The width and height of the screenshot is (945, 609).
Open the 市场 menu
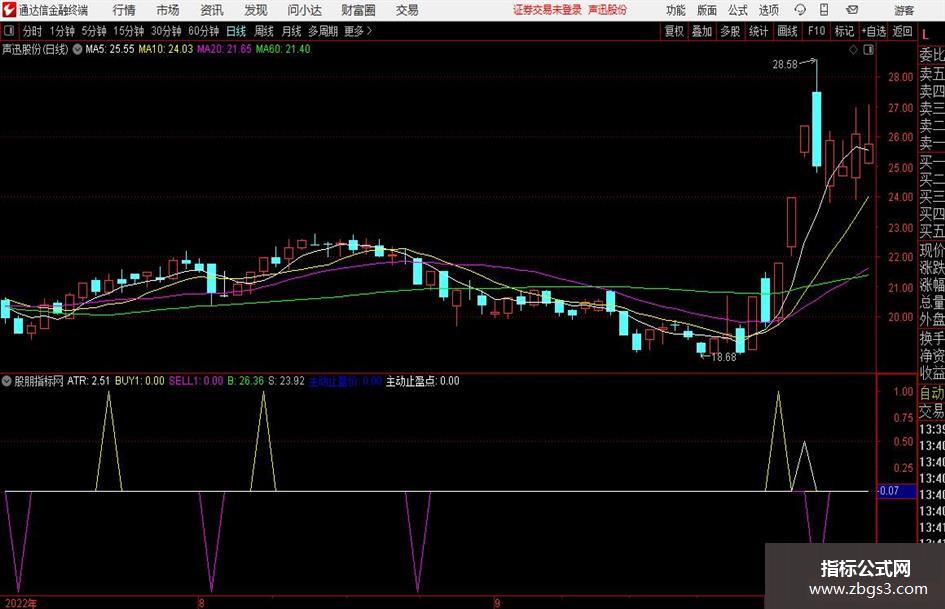point(168,10)
